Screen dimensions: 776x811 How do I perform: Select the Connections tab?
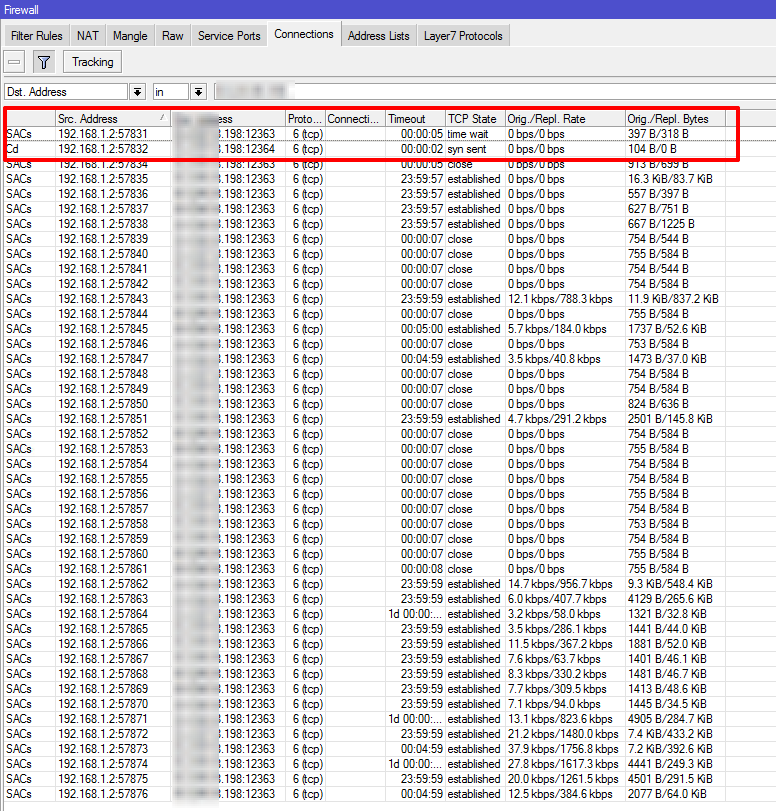(304, 34)
